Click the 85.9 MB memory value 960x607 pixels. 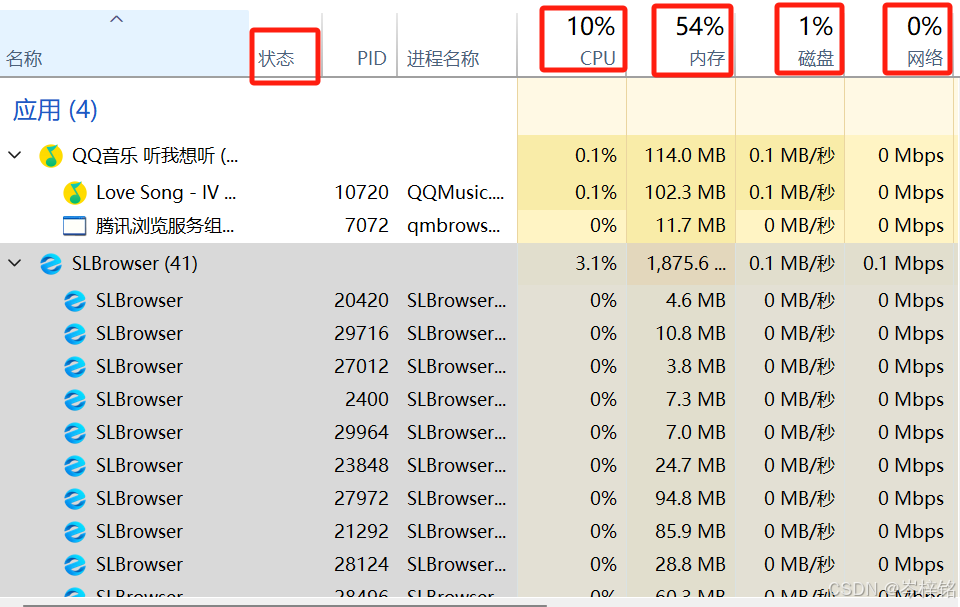click(691, 532)
